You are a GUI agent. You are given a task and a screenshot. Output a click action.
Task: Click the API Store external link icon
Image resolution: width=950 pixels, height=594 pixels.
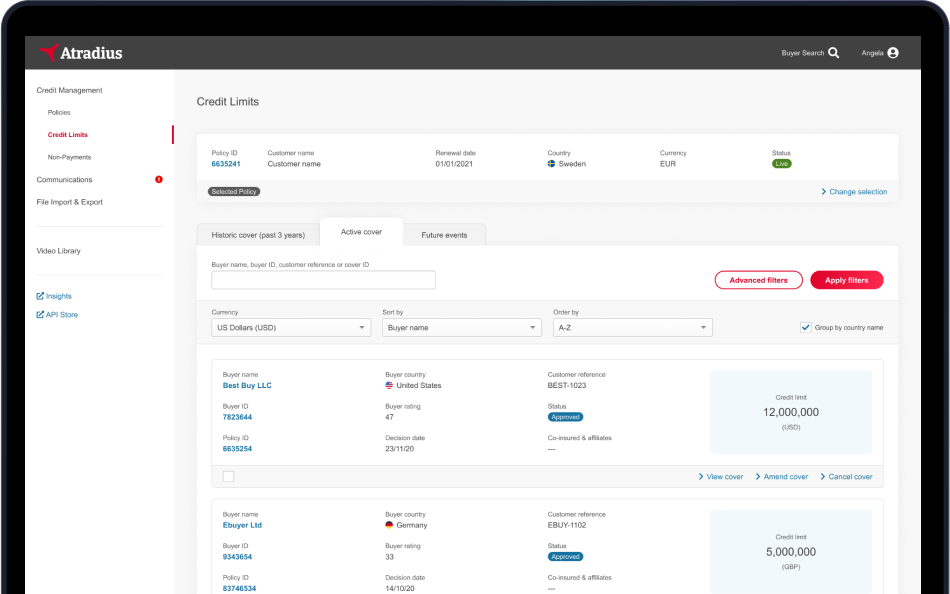point(40,315)
